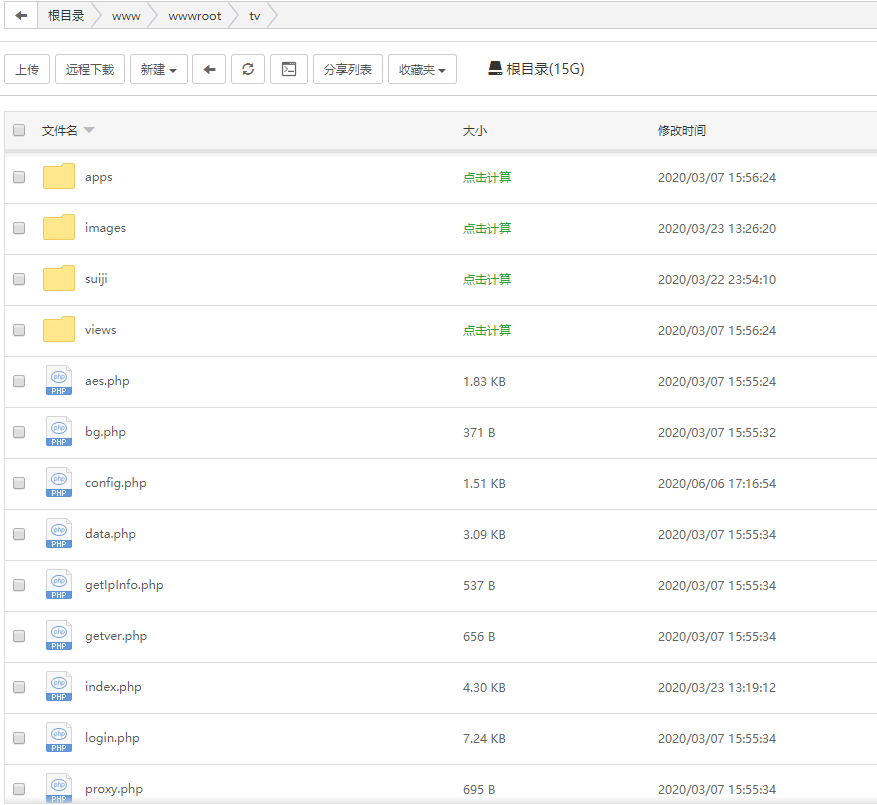Click the toolbar back arrow button
877x805 pixels.
[x=209, y=69]
